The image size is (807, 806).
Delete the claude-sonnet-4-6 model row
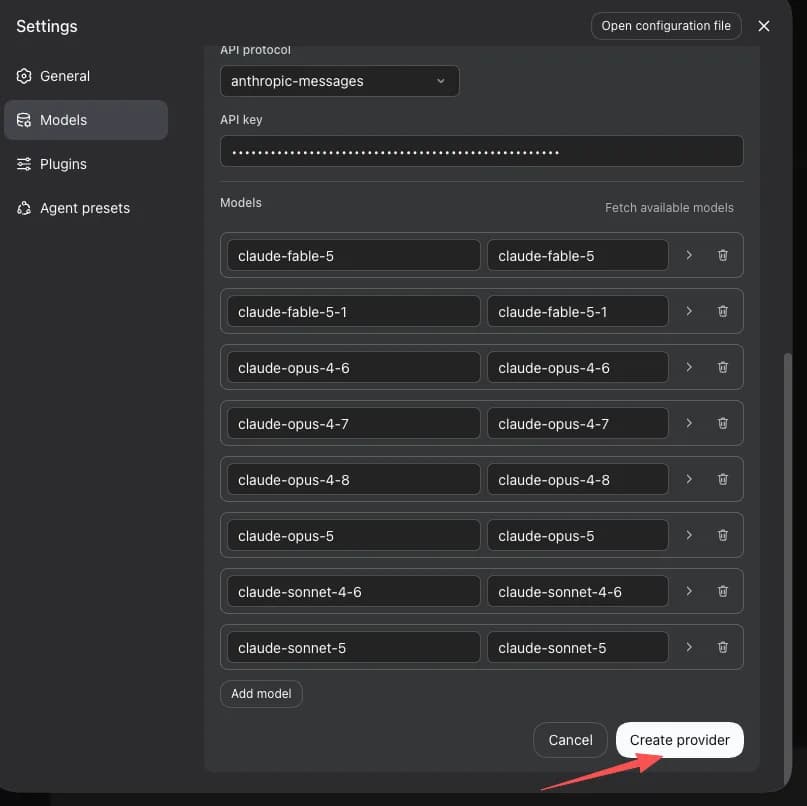[723, 591]
